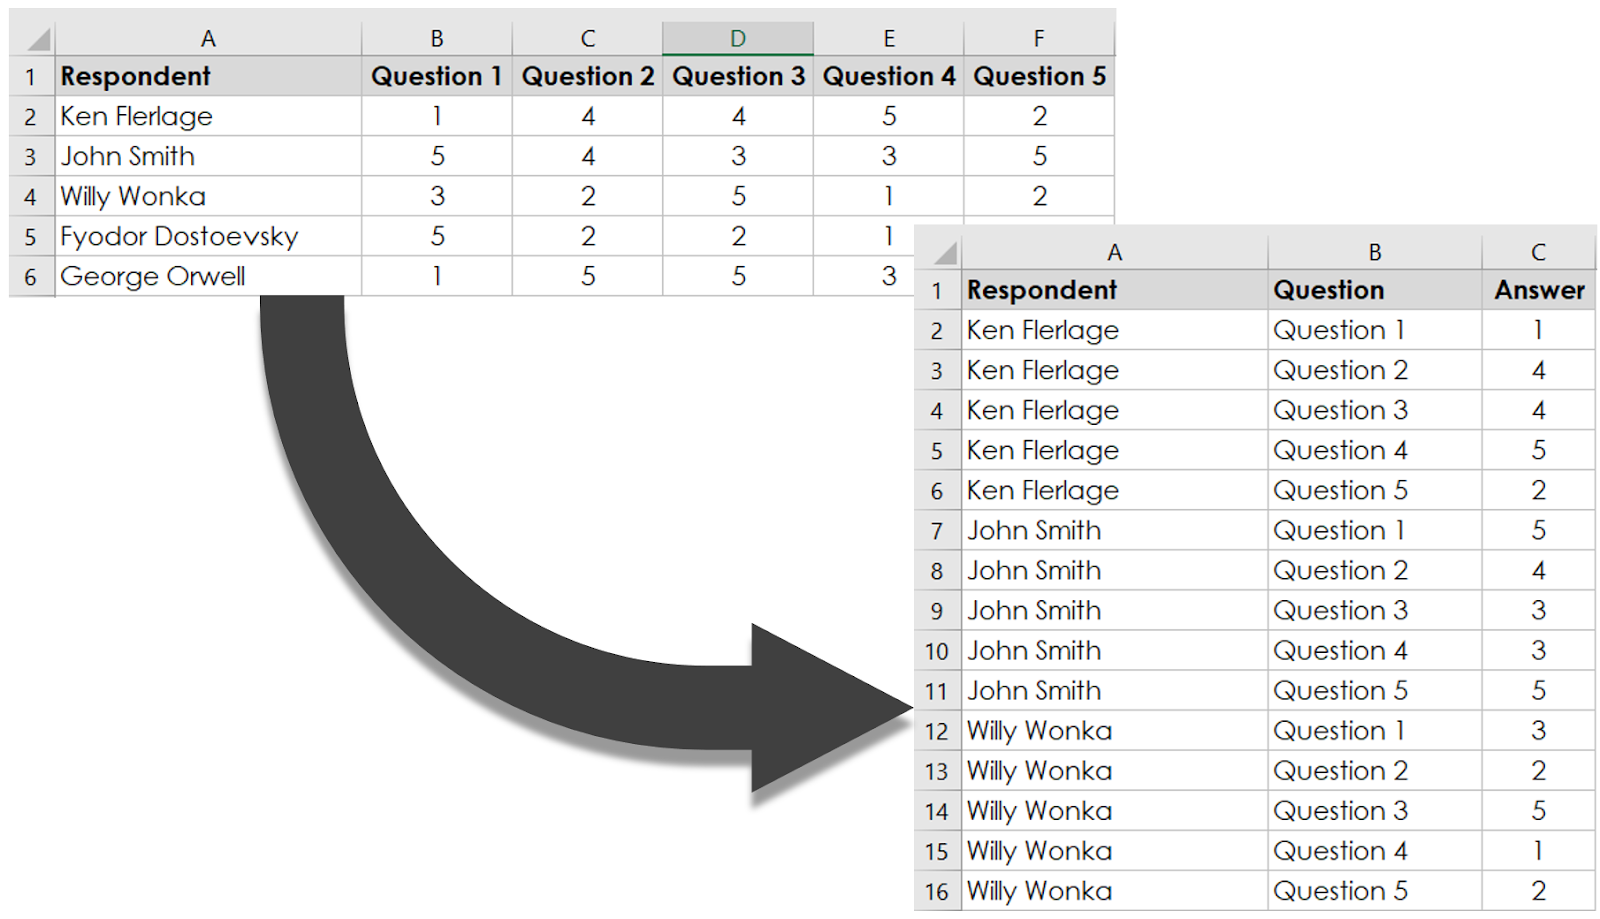Select 'John Smith' in tall table row 7

click(x=1115, y=530)
